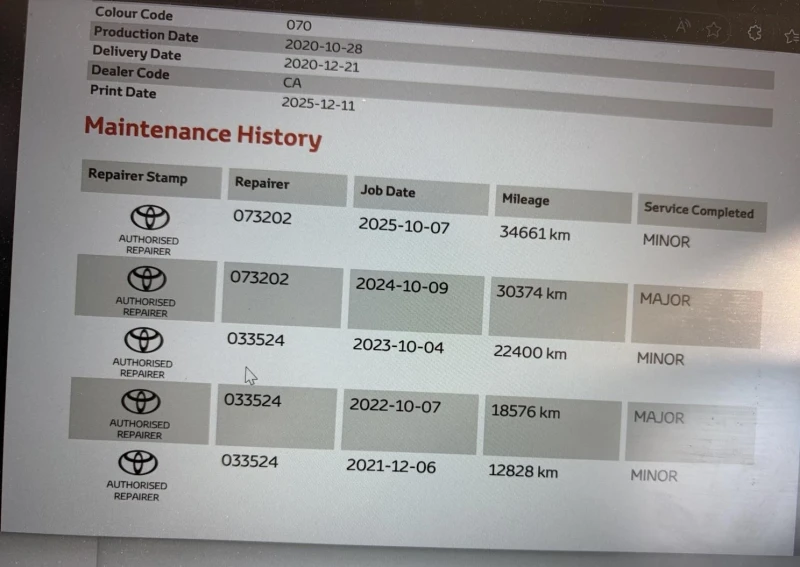Add page to favorites with star icon
This screenshot has width=800, height=567.
(714, 30)
